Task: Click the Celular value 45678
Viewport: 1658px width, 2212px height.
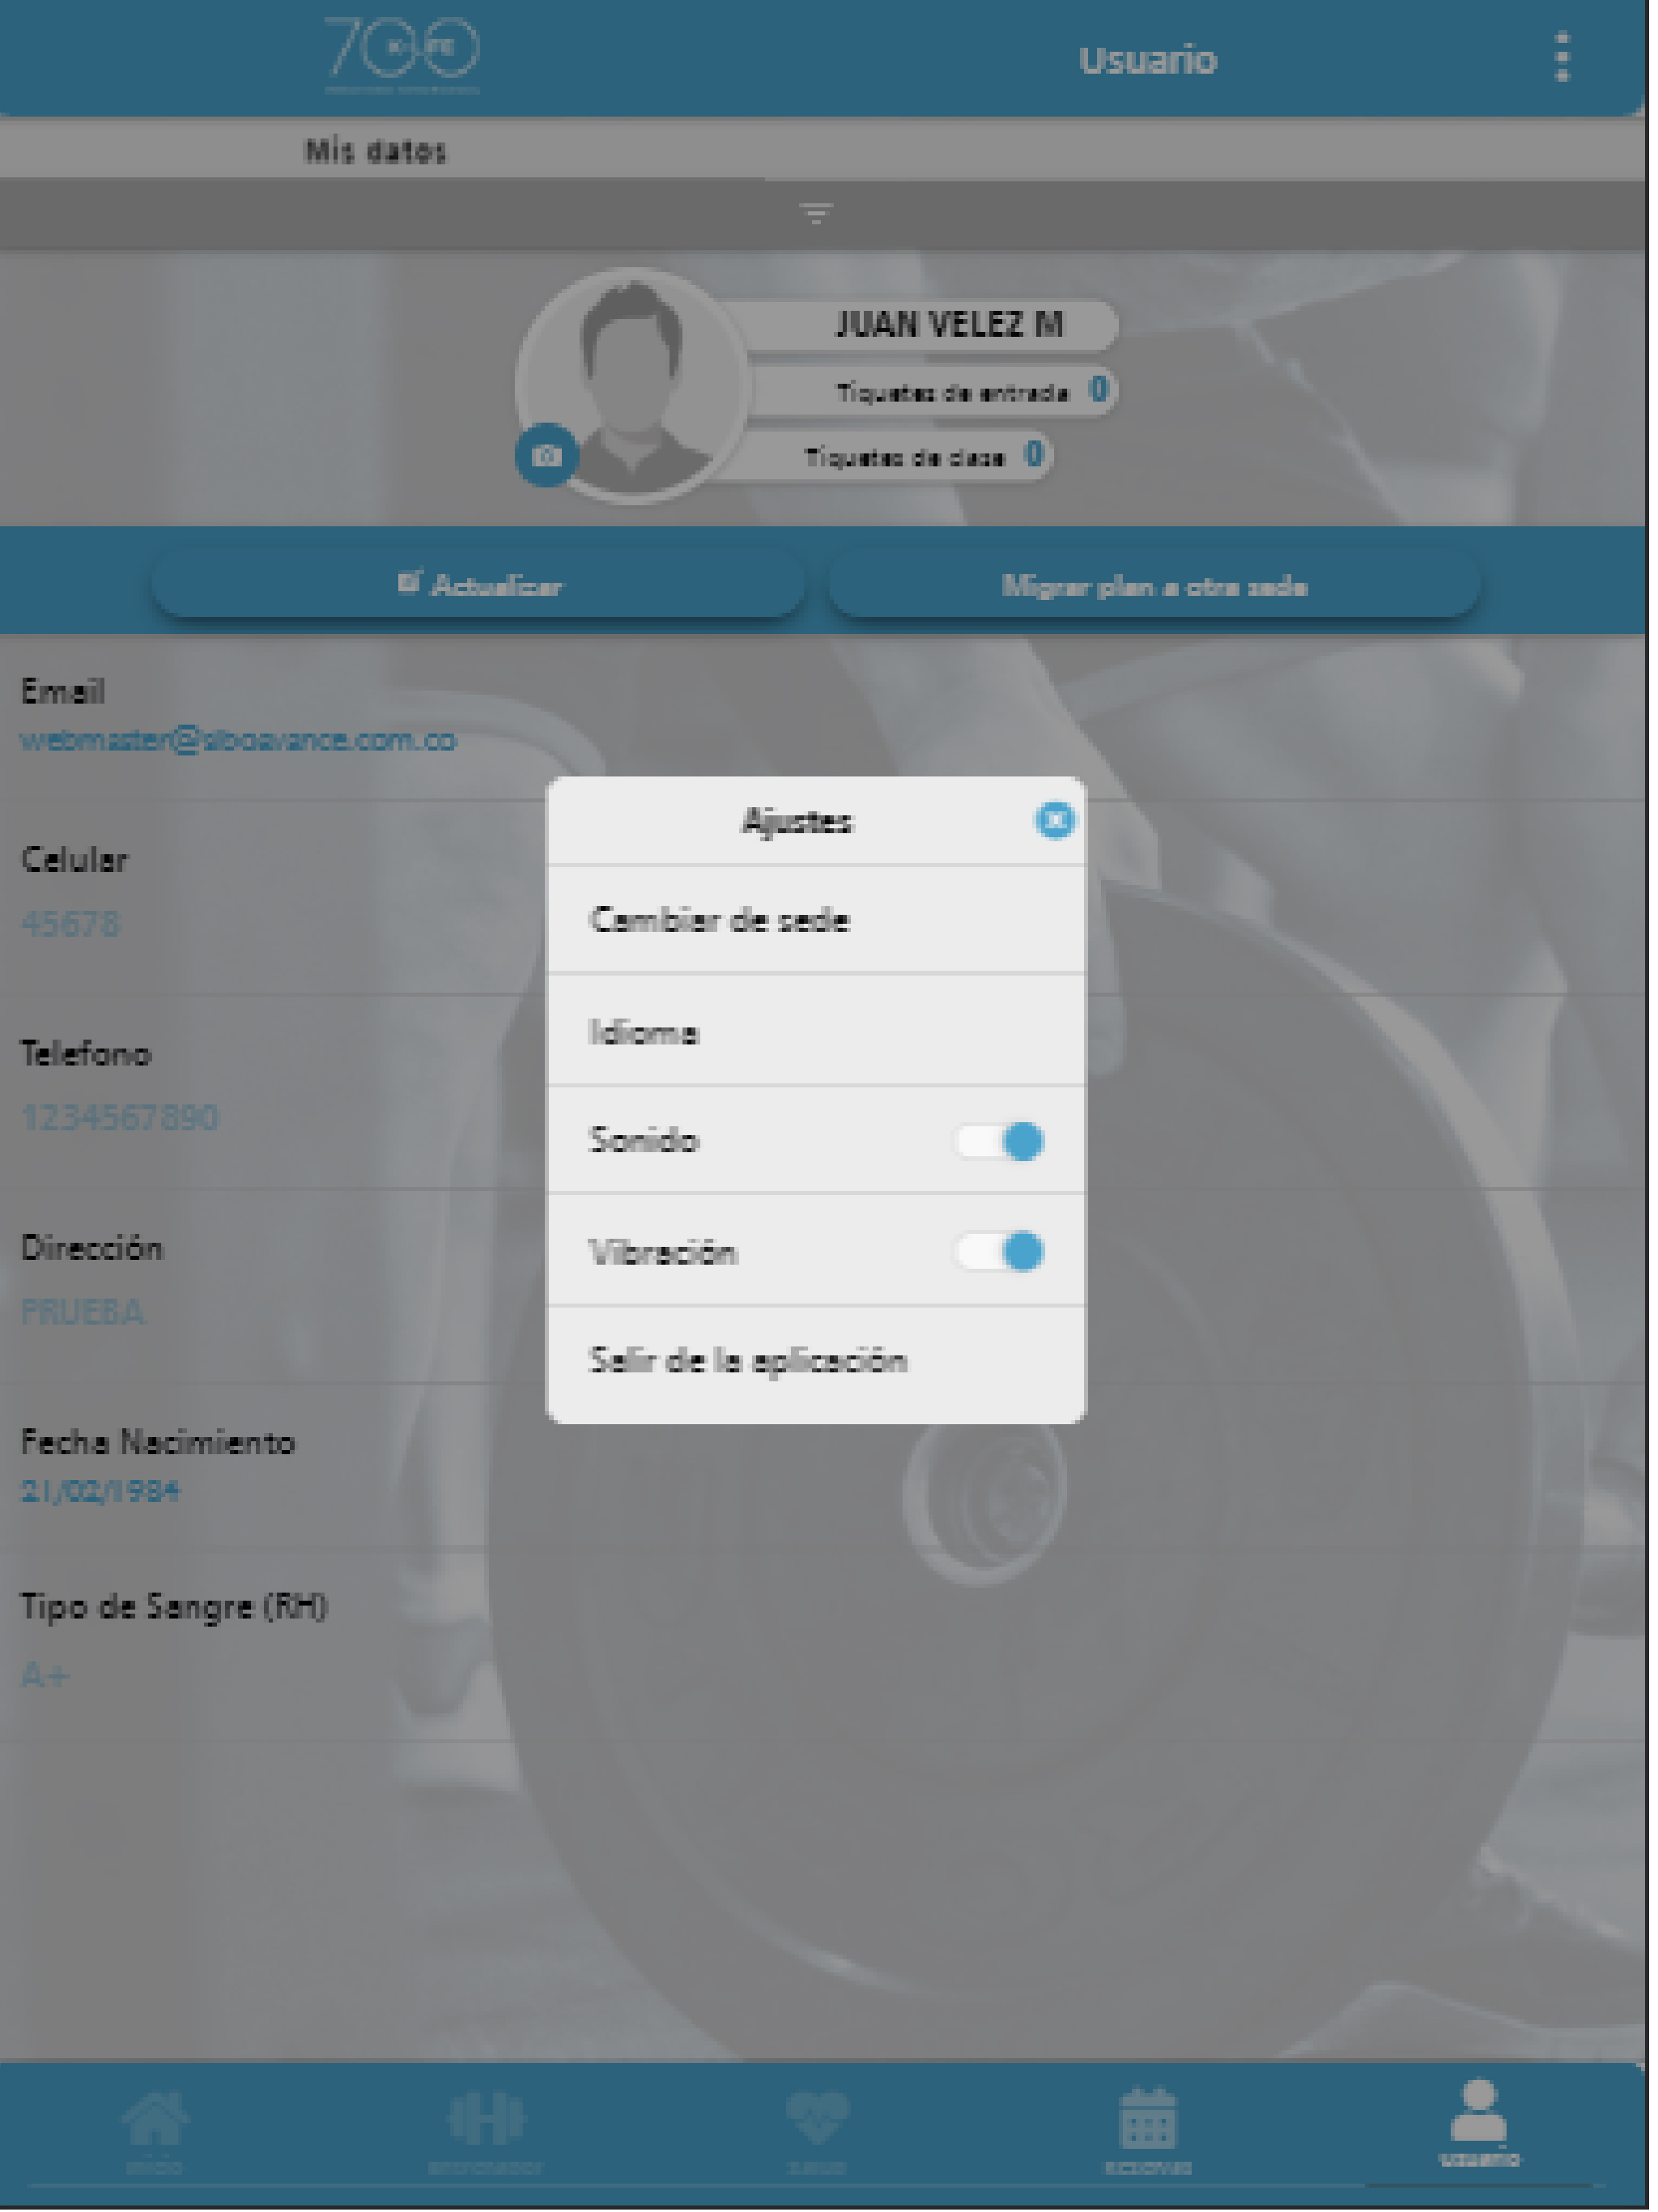Action: [x=70, y=923]
